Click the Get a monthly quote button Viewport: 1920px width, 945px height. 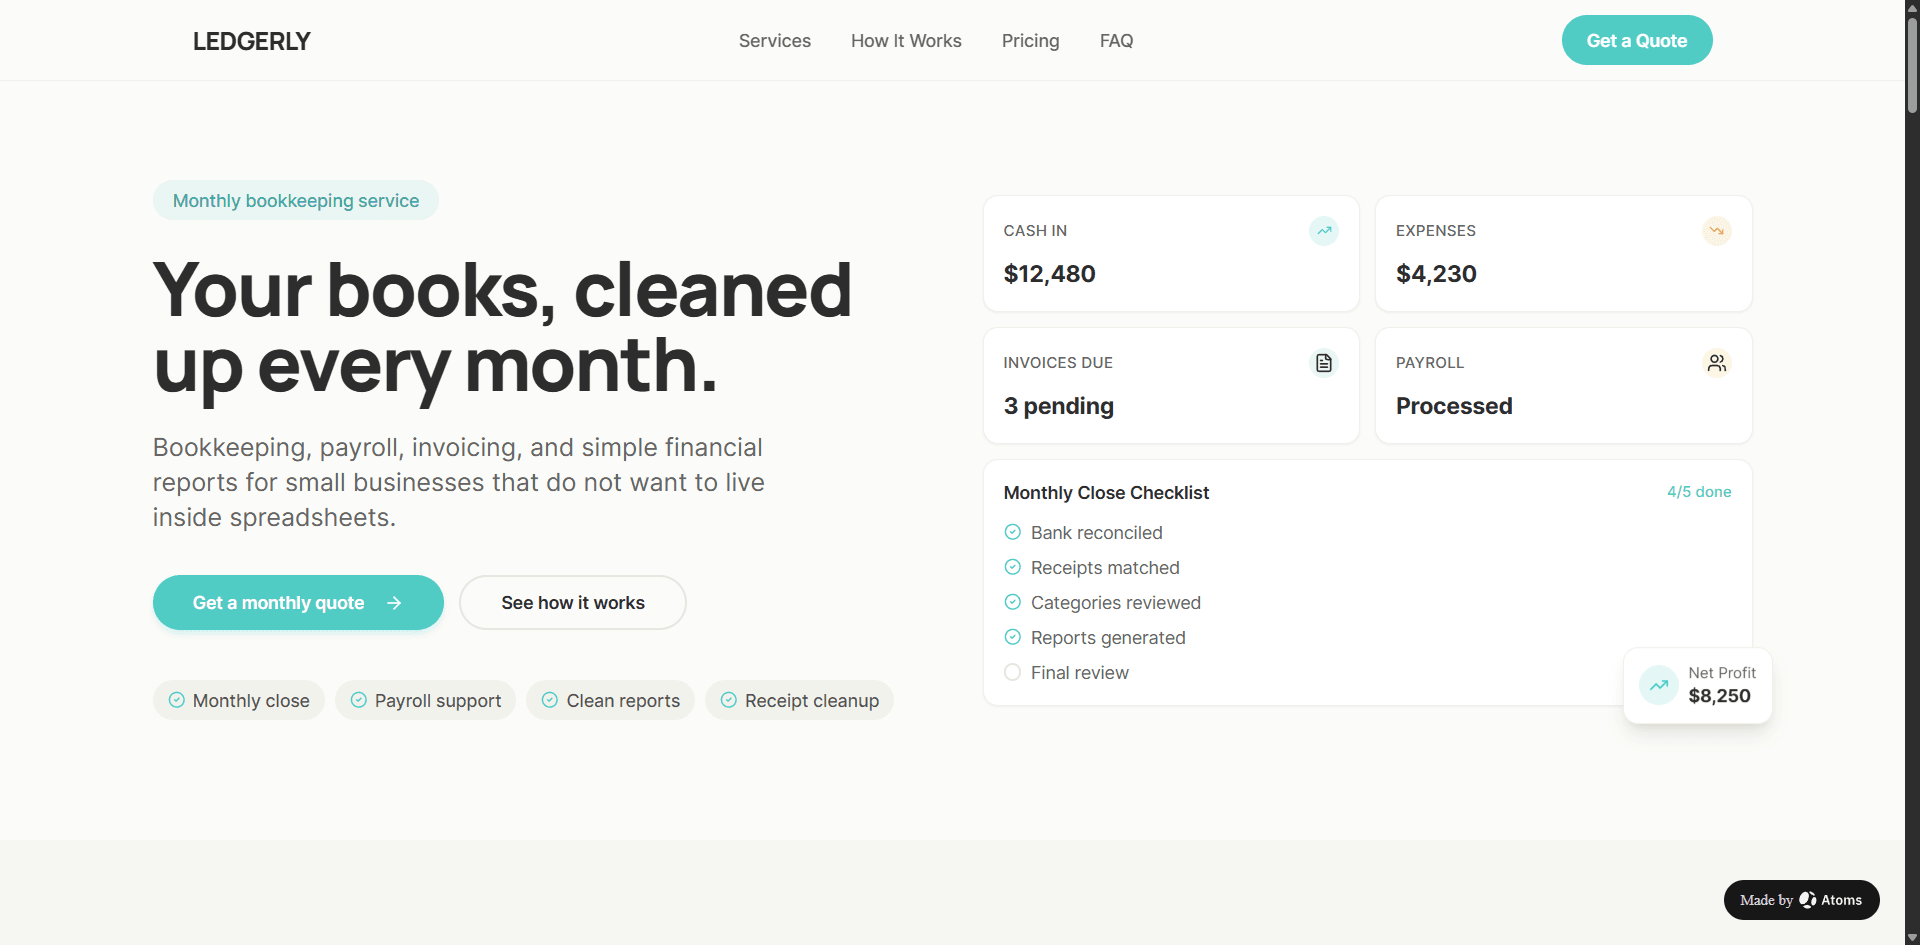click(298, 602)
